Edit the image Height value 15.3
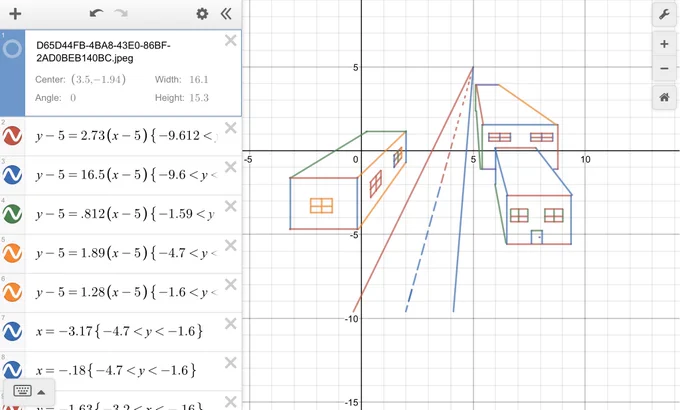Image resolution: width=680 pixels, height=410 pixels. (x=199, y=98)
